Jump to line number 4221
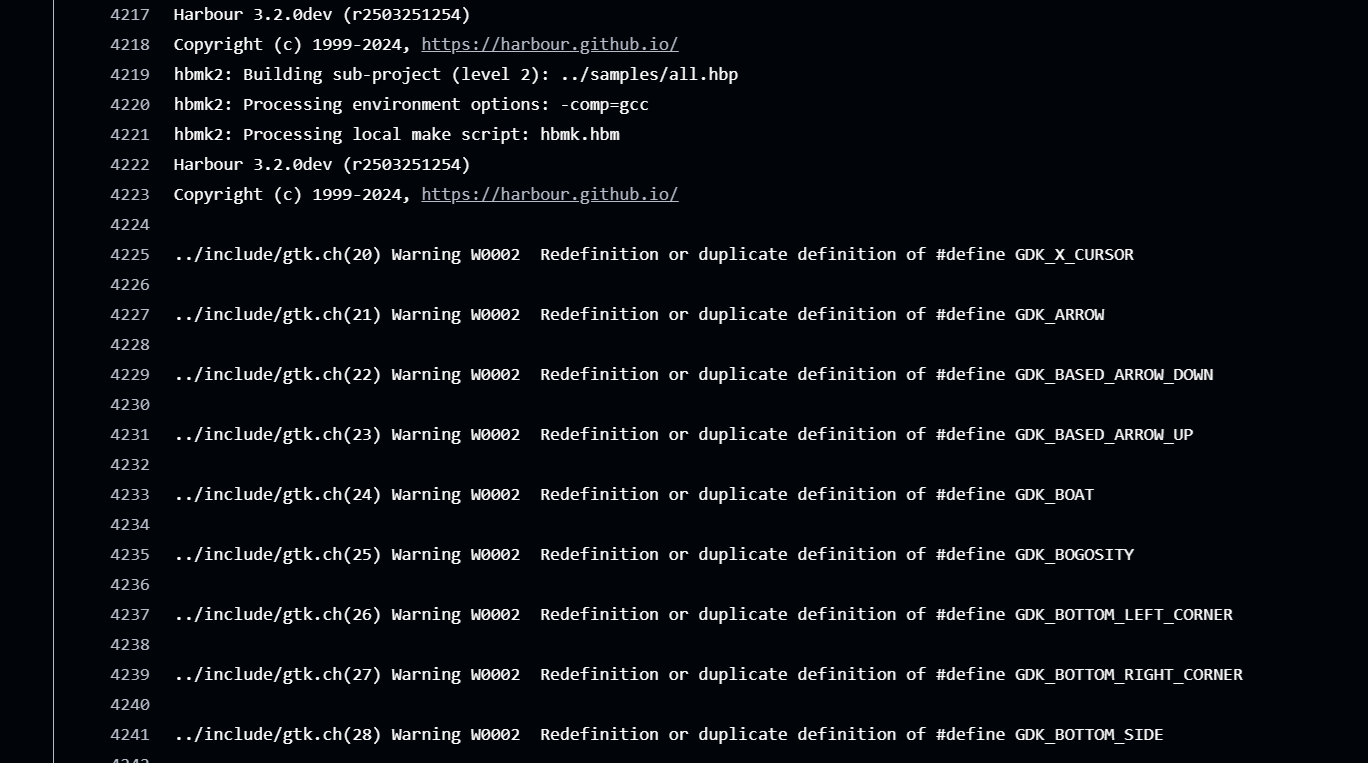The image size is (1368, 763). 130,135
